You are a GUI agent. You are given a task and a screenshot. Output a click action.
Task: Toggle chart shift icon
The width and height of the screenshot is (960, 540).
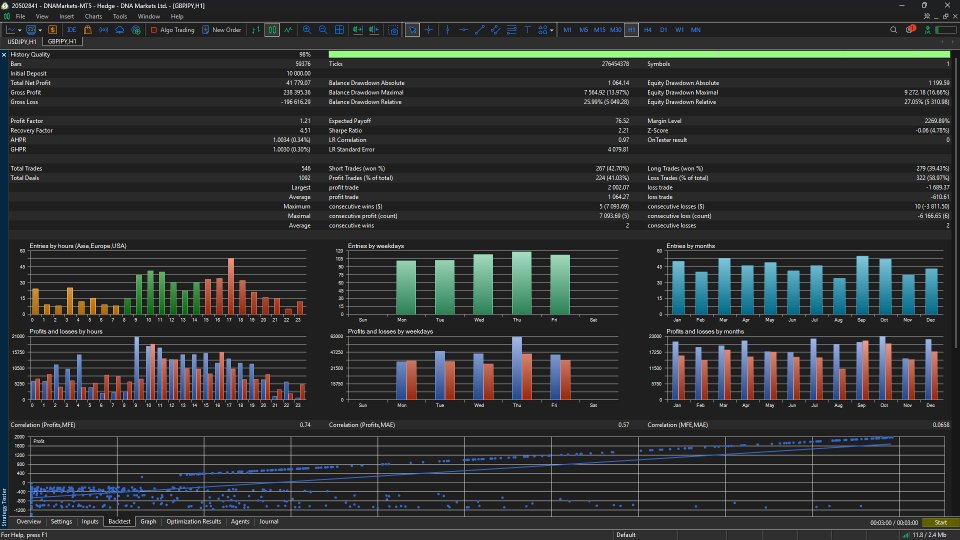point(373,30)
